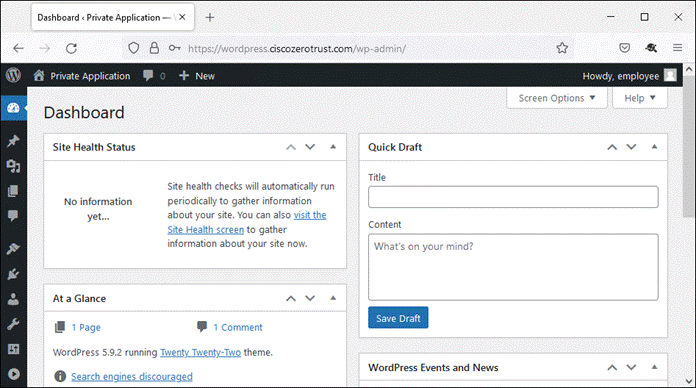Open the New content menu

click(197, 76)
